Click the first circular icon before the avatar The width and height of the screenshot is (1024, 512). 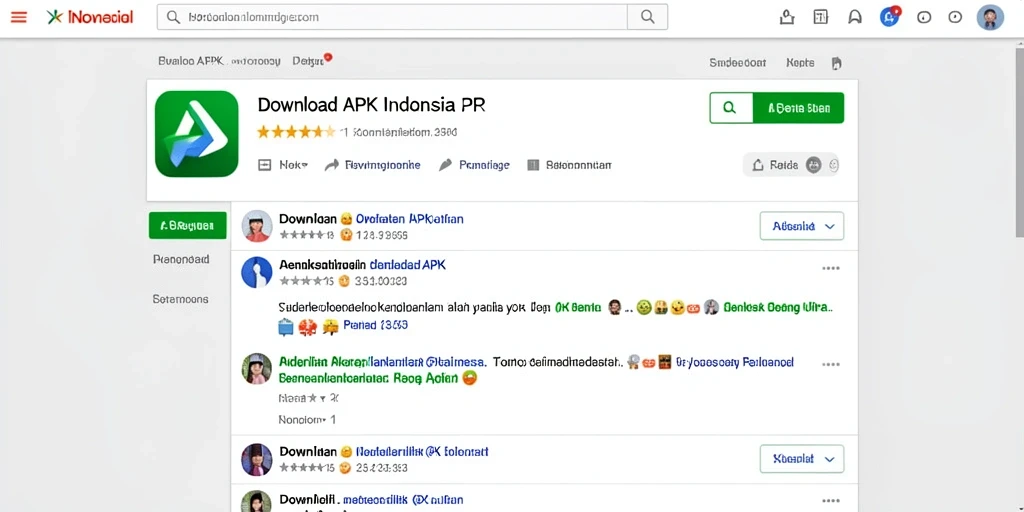click(x=923, y=18)
